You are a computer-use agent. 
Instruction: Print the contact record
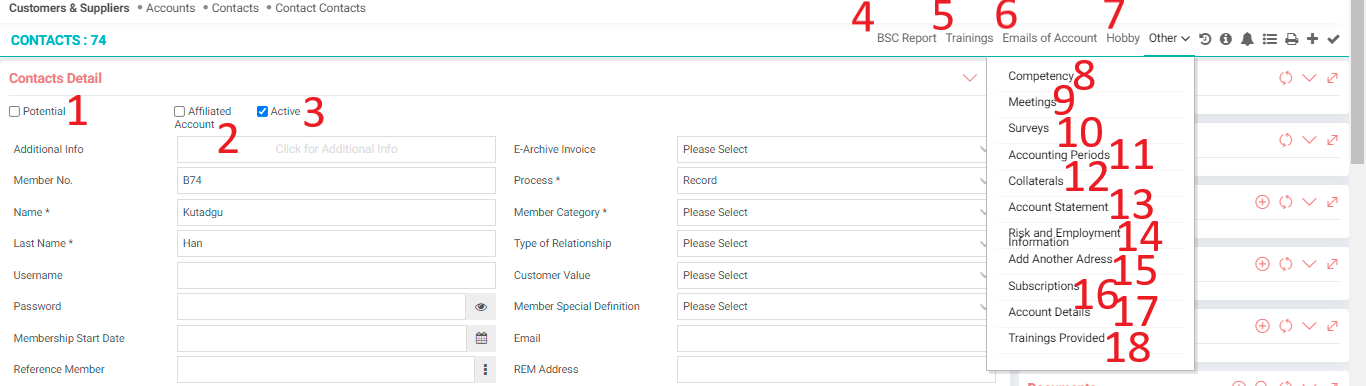point(1291,39)
